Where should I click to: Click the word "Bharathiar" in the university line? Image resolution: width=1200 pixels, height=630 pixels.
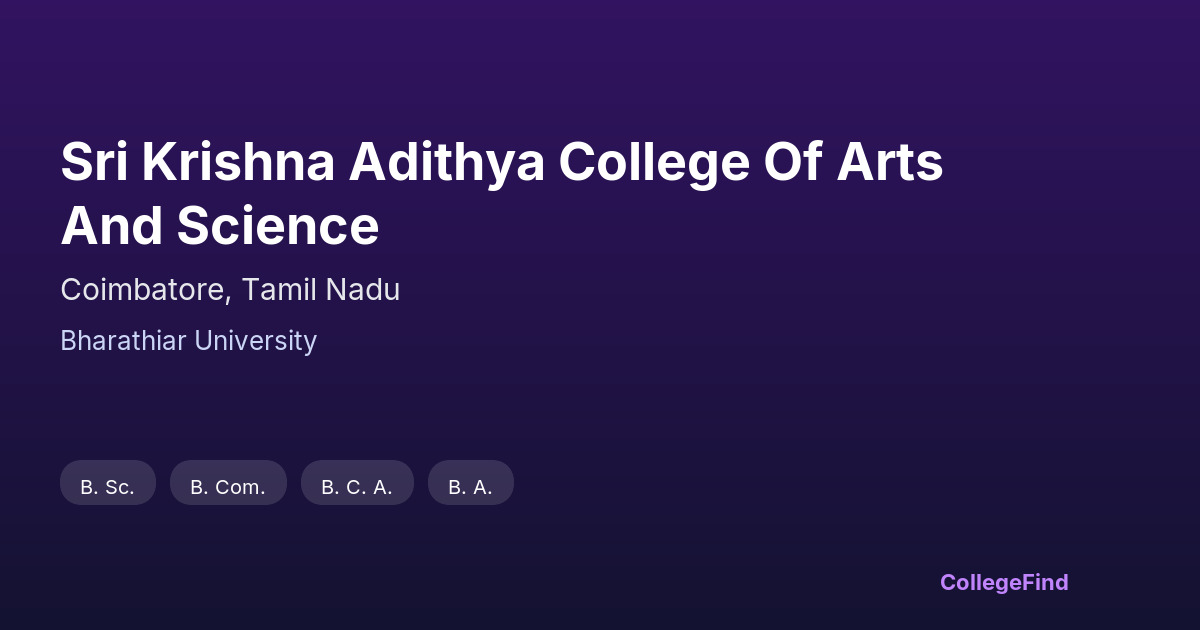pyautogui.click(x=123, y=341)
